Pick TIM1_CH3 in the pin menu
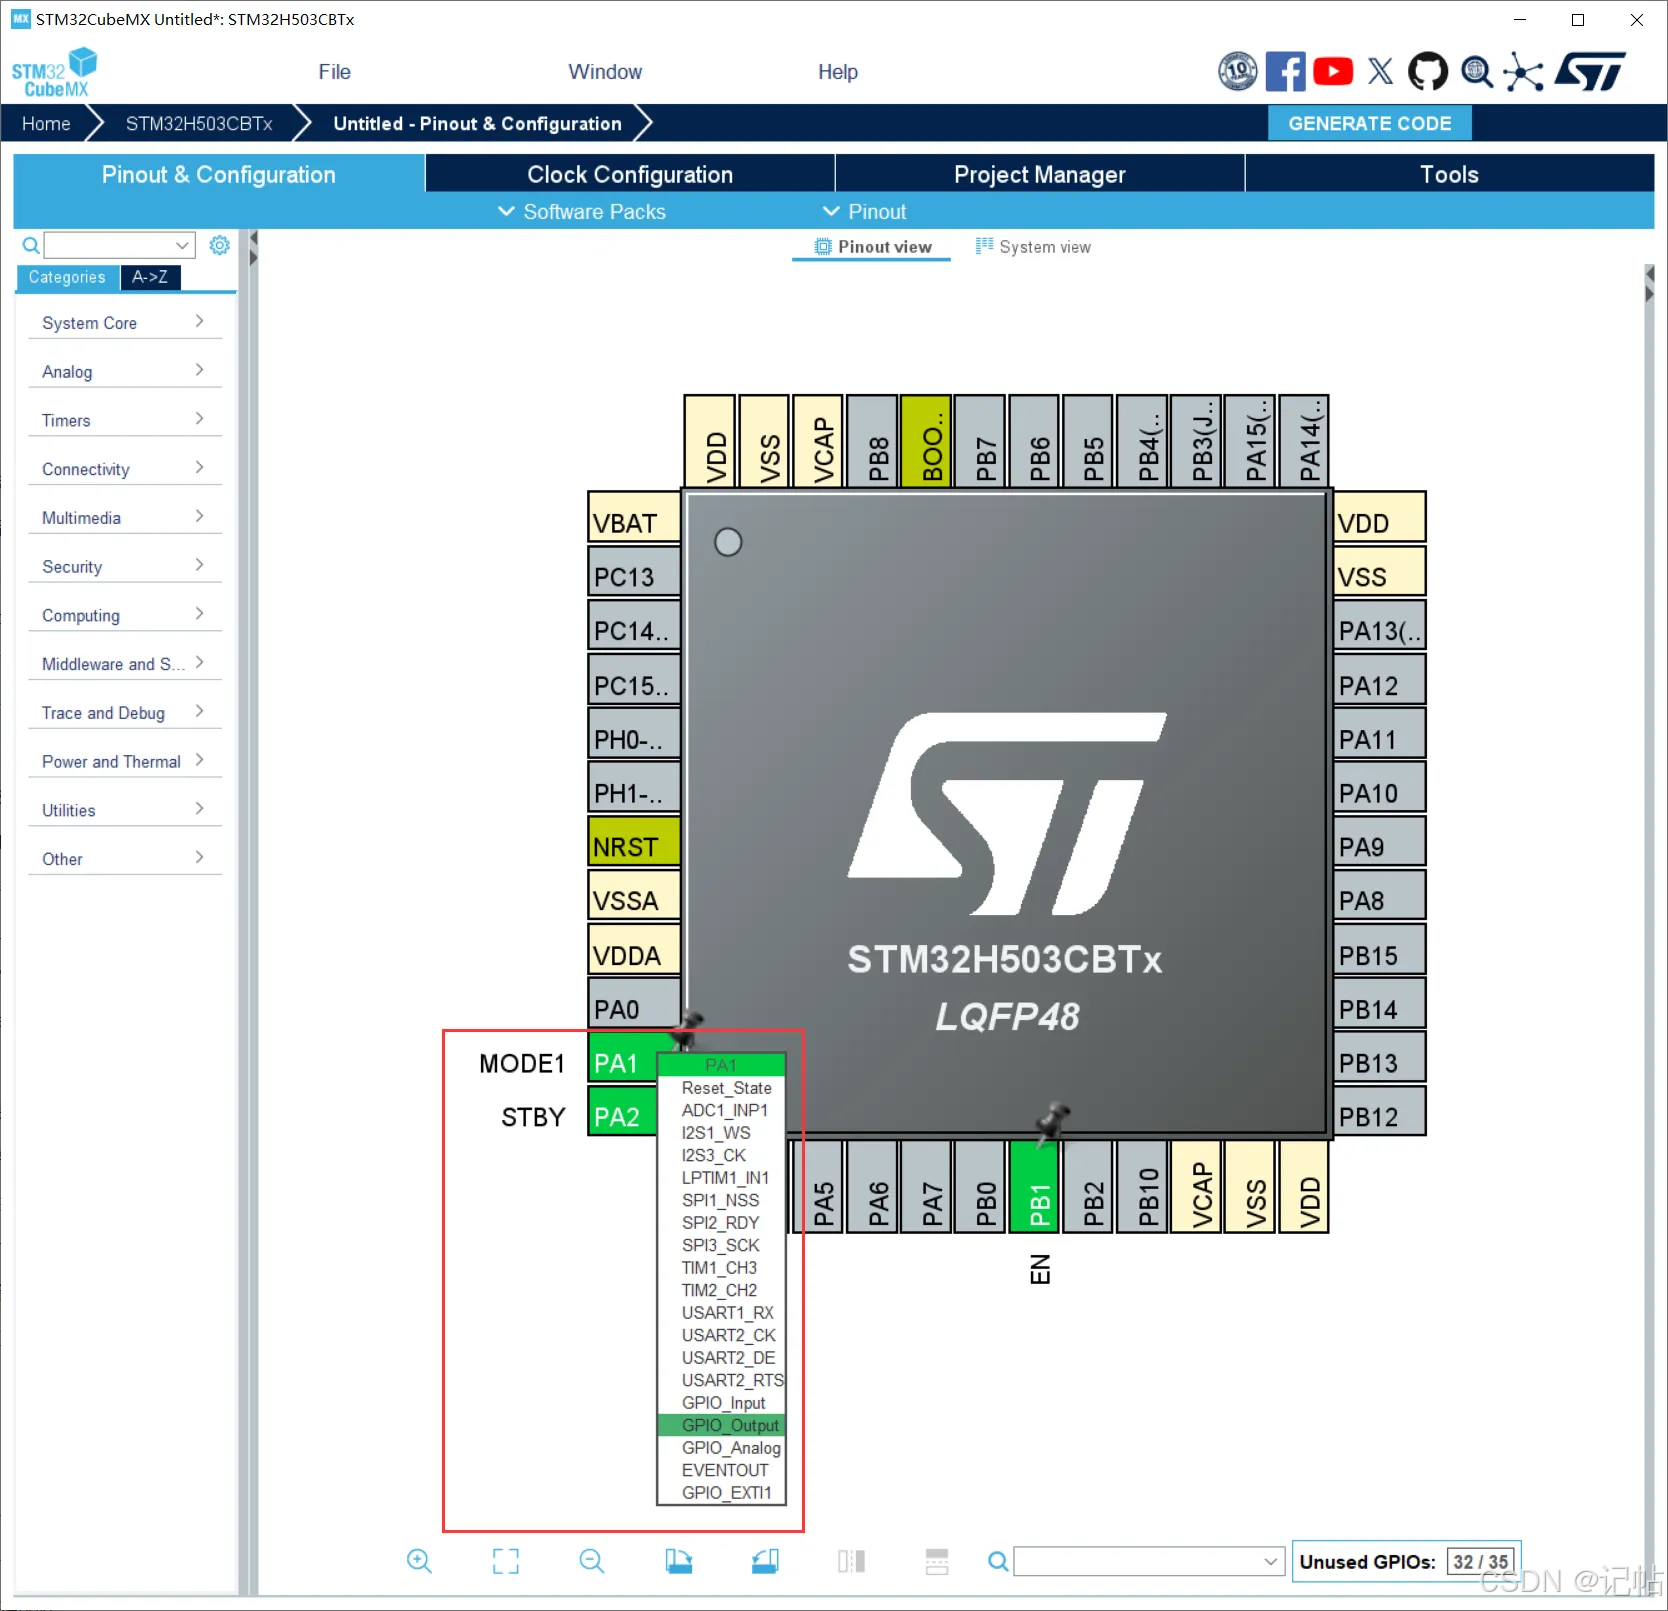 (721, 1268)
